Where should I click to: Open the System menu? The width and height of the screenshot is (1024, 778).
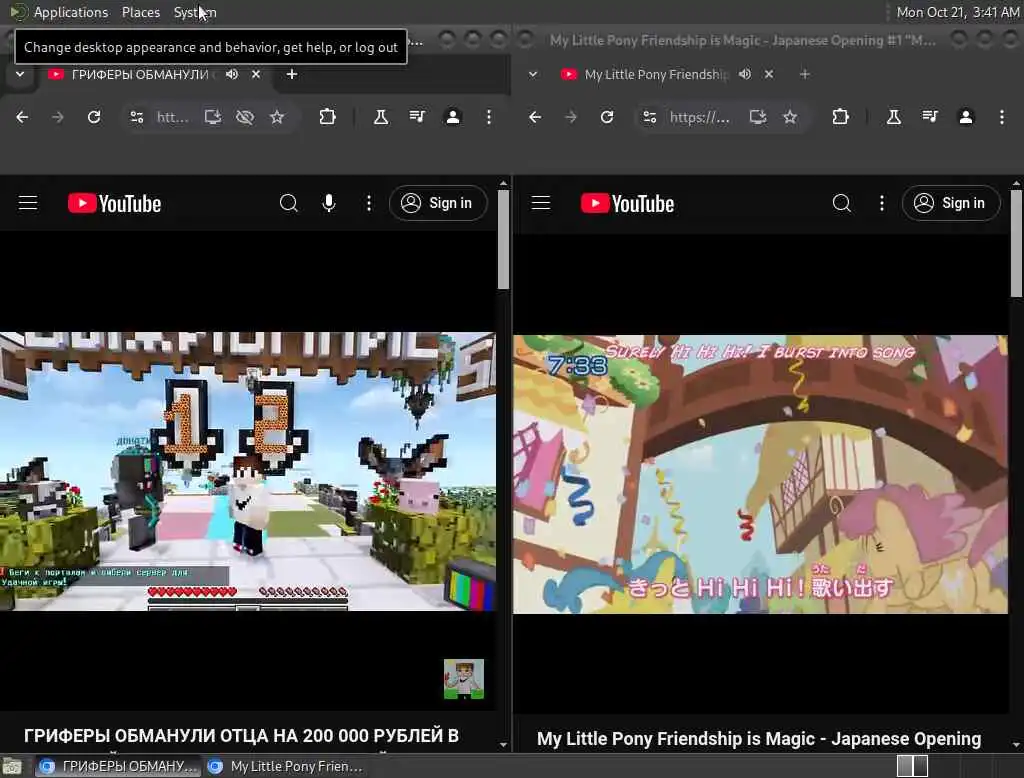point(195,12)
